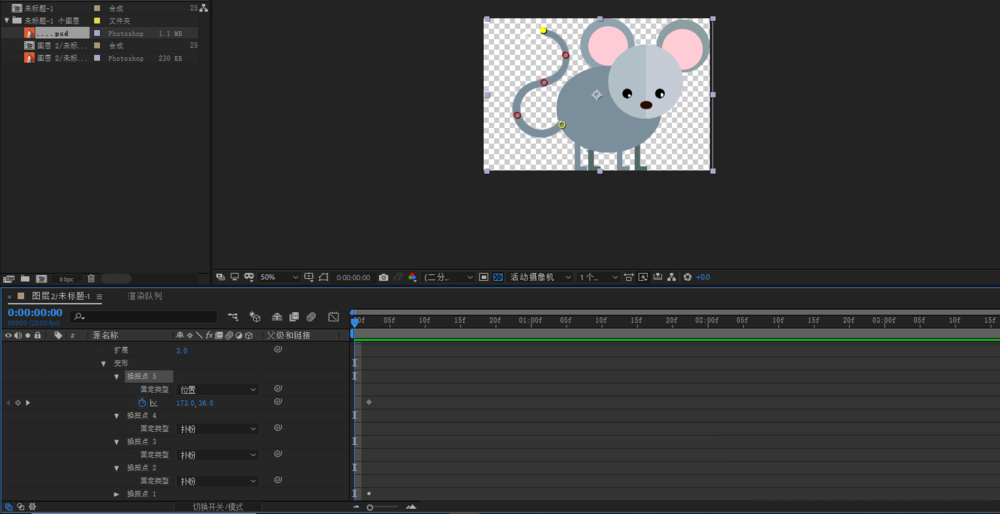Toggle keyframe diamond for puppet pin 5
This screenshot has width=1000, height=514.
pyautogui.click(x=17, y=403)
